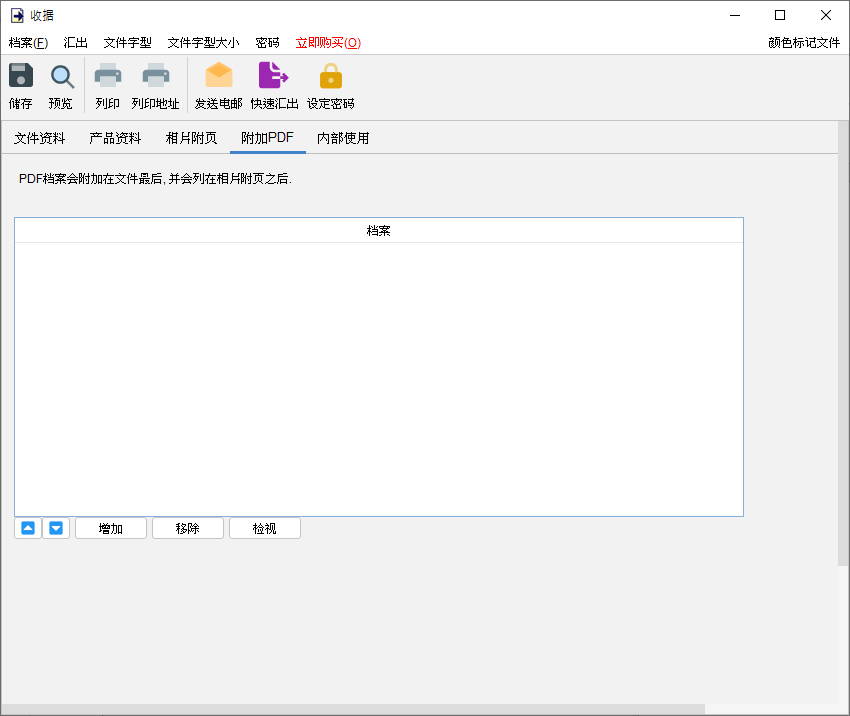
Task: Click the 列印 printer icon
Action: point(107,76)
